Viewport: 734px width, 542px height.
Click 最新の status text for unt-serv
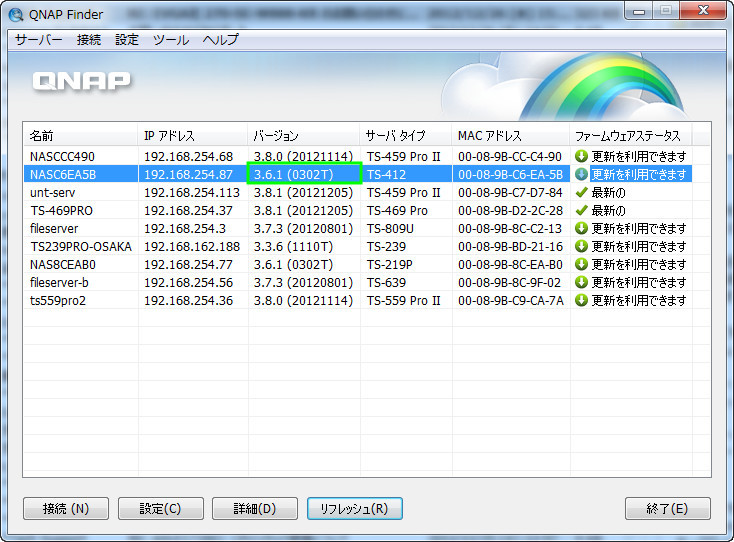(608, 192)
